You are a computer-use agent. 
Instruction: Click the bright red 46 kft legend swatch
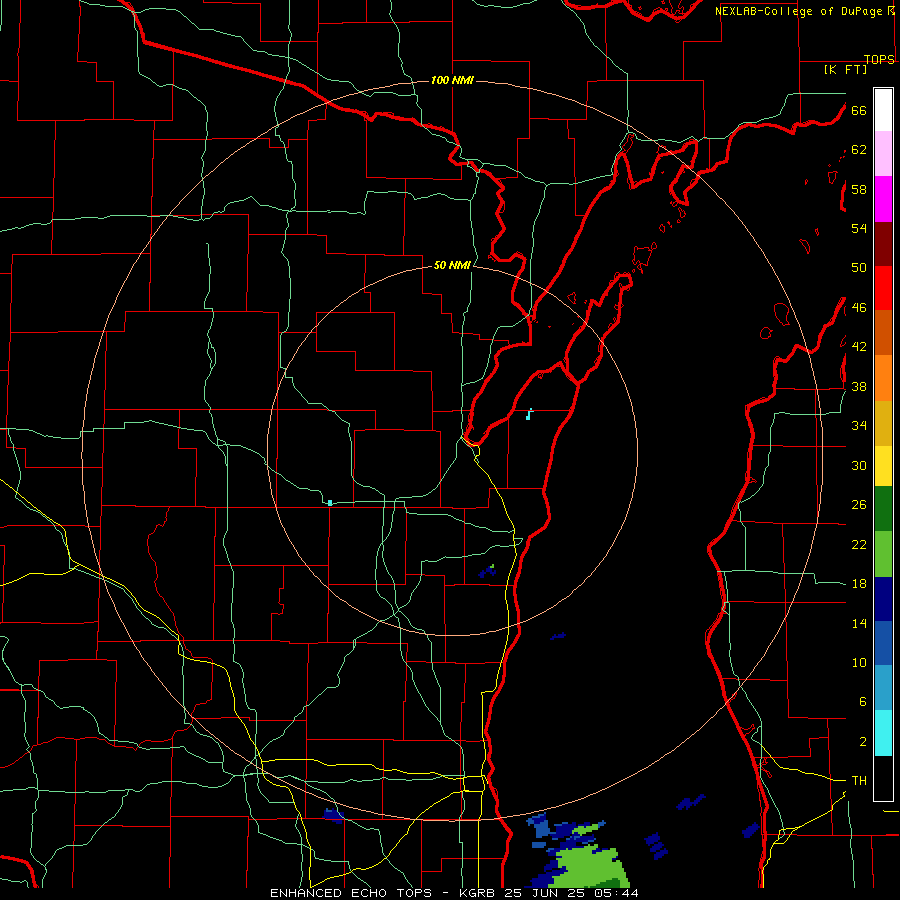[x=883, y=288]
